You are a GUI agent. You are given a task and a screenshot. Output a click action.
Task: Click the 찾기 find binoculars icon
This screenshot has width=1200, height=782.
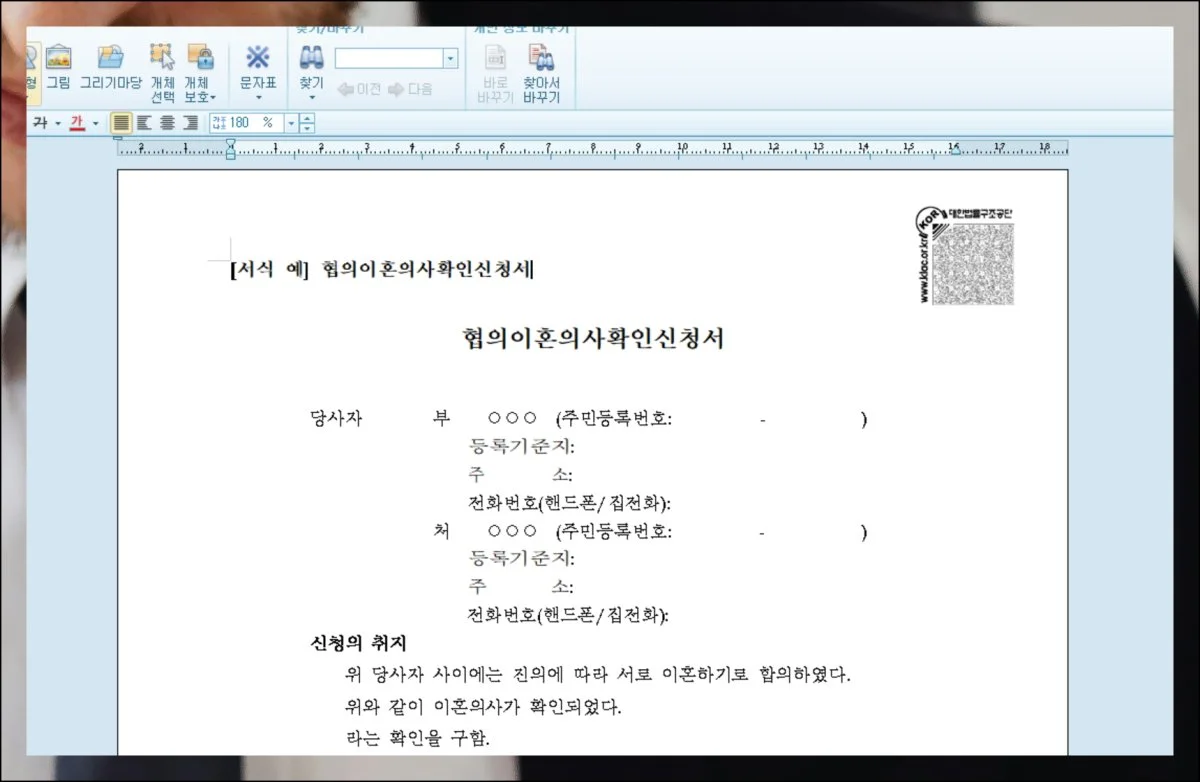coord(312,58)
